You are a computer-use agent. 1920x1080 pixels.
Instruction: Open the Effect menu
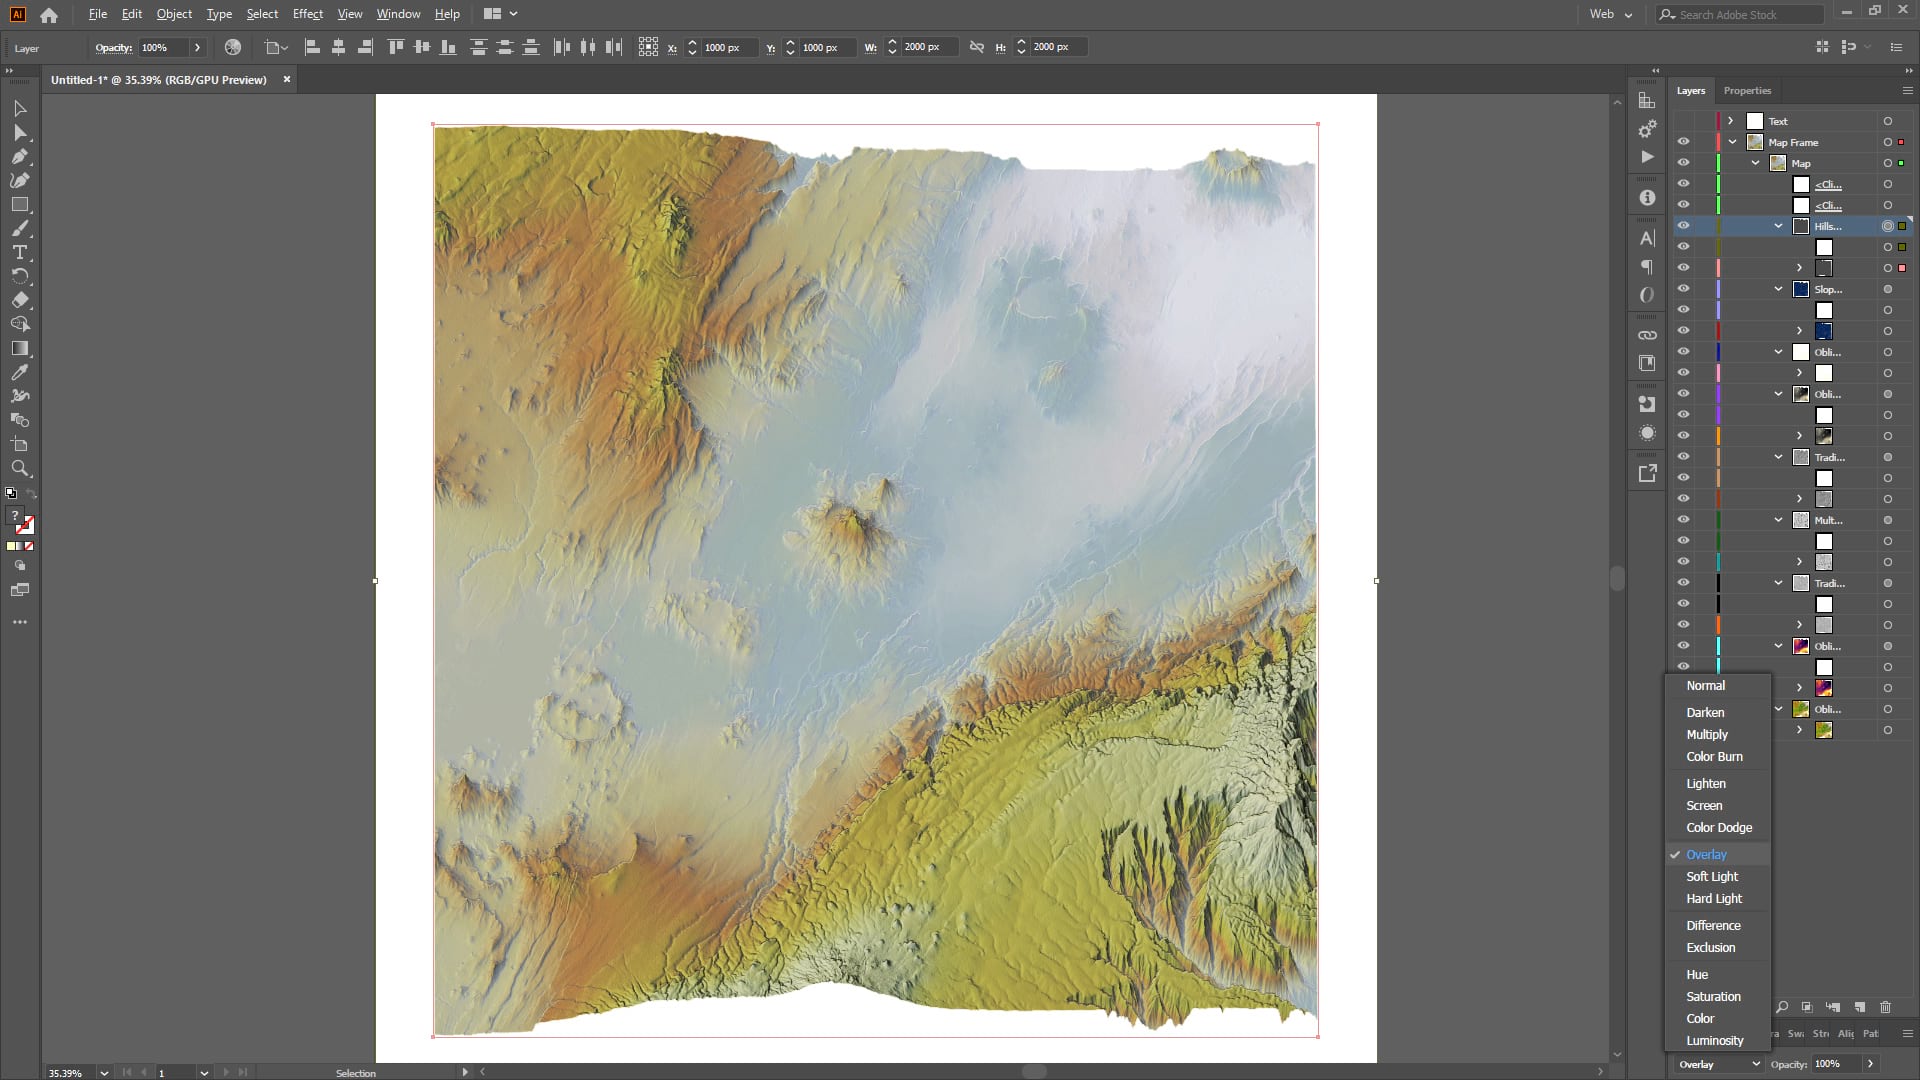[x=307, y=14]
